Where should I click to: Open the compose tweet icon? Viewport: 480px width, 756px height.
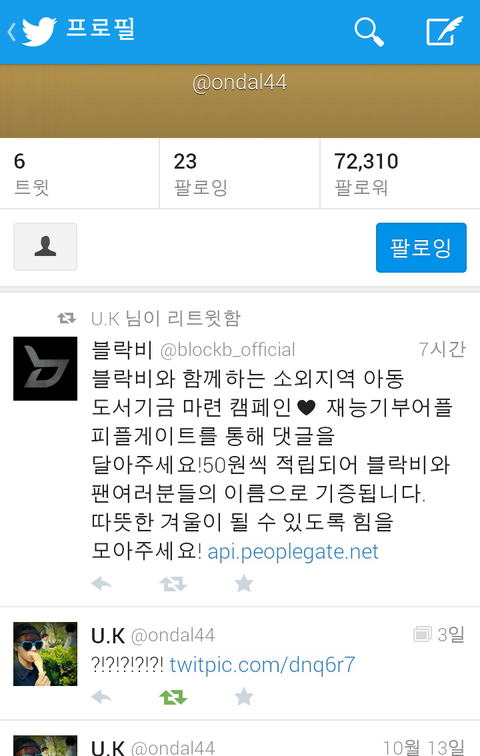coord(444,31)
